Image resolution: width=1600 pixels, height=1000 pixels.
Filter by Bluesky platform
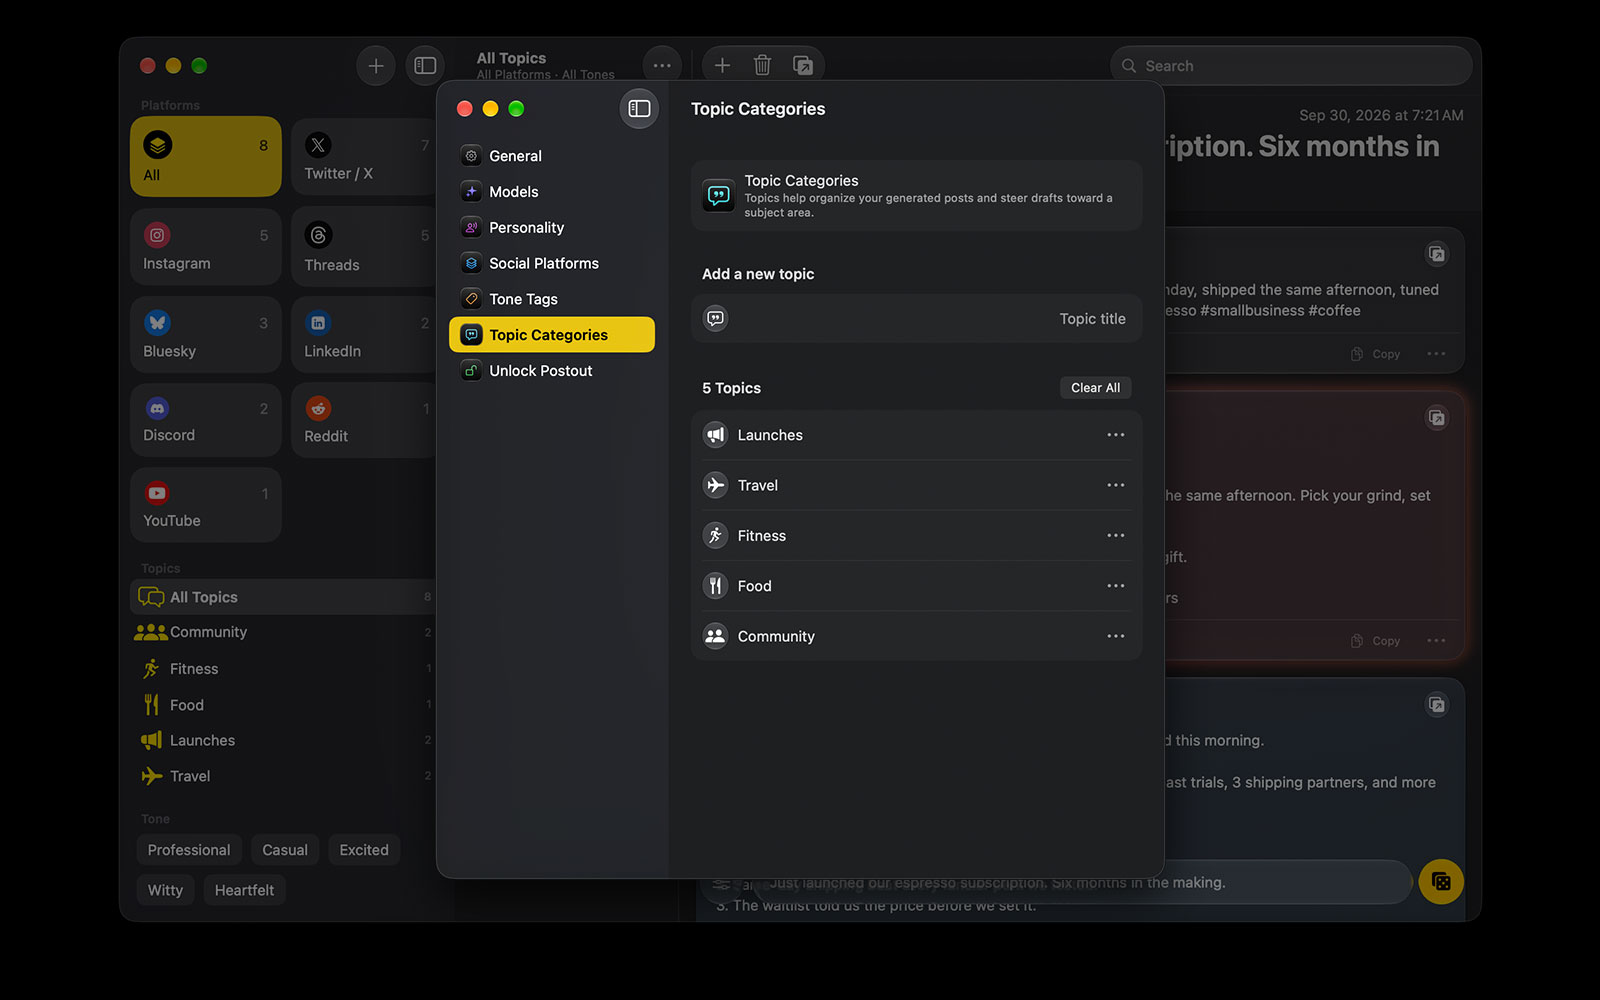pos(206,335)
